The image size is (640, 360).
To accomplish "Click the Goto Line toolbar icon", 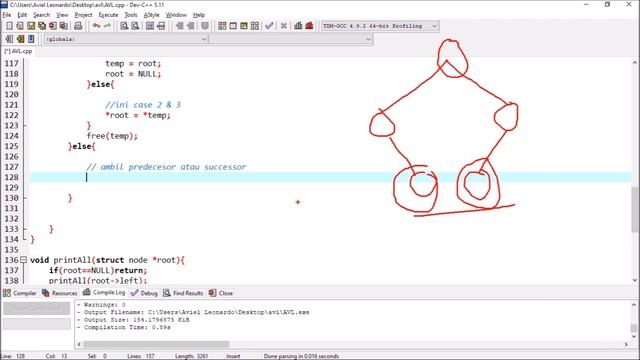I will 161,26.
